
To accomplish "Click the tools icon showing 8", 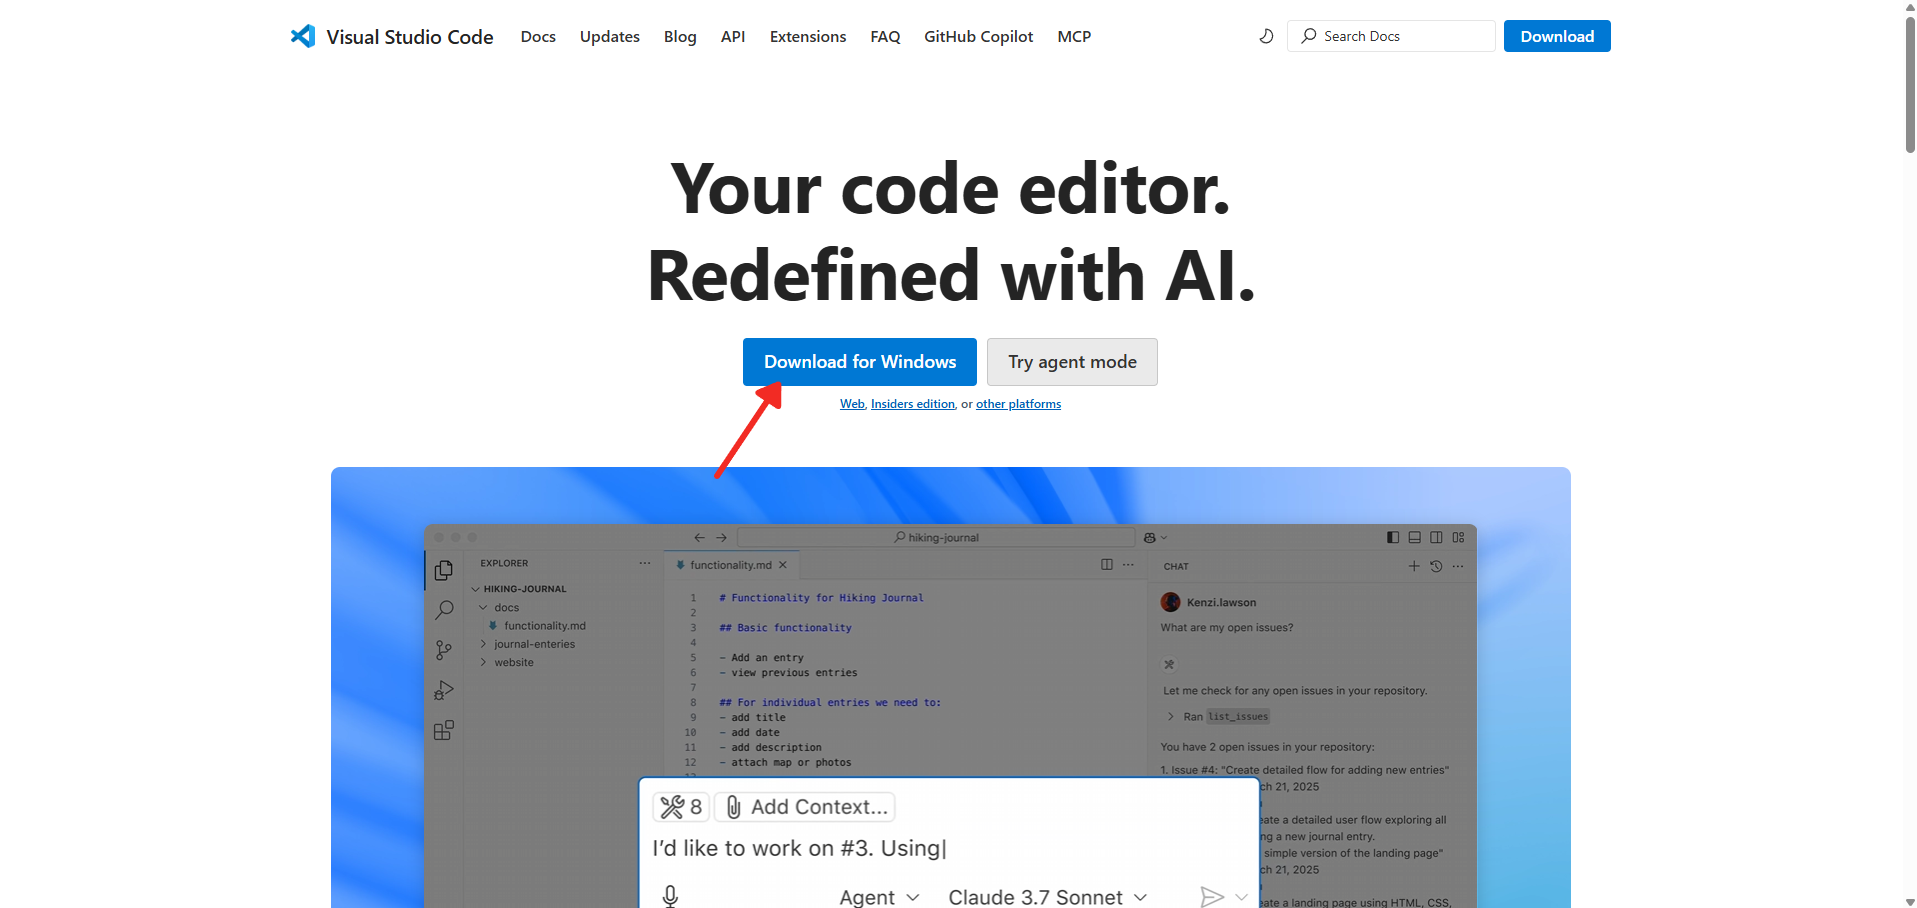I will tap(681, 807).
